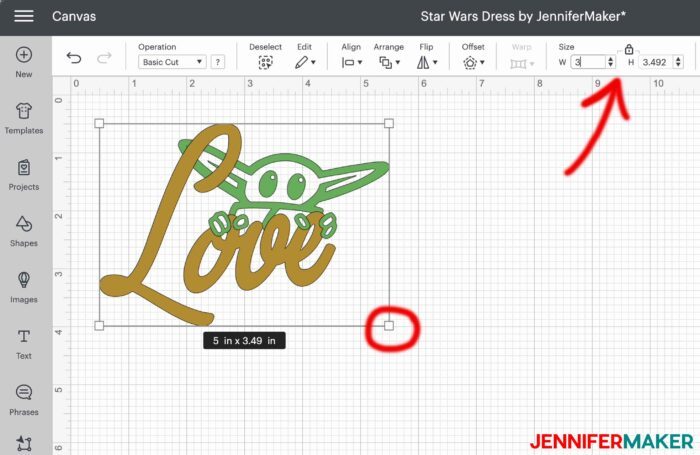Redo the last undone action
Image resolution: width=700 pixels, height=455 pixels.
[x=104, y=58]
